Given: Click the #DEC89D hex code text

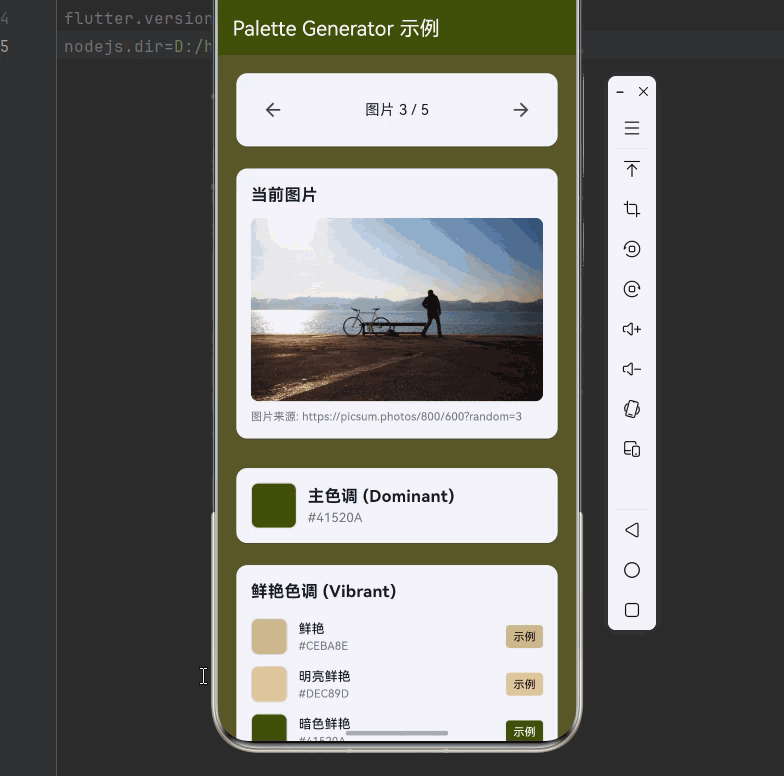Looking at the screenshot, I should tap(324, 694).
